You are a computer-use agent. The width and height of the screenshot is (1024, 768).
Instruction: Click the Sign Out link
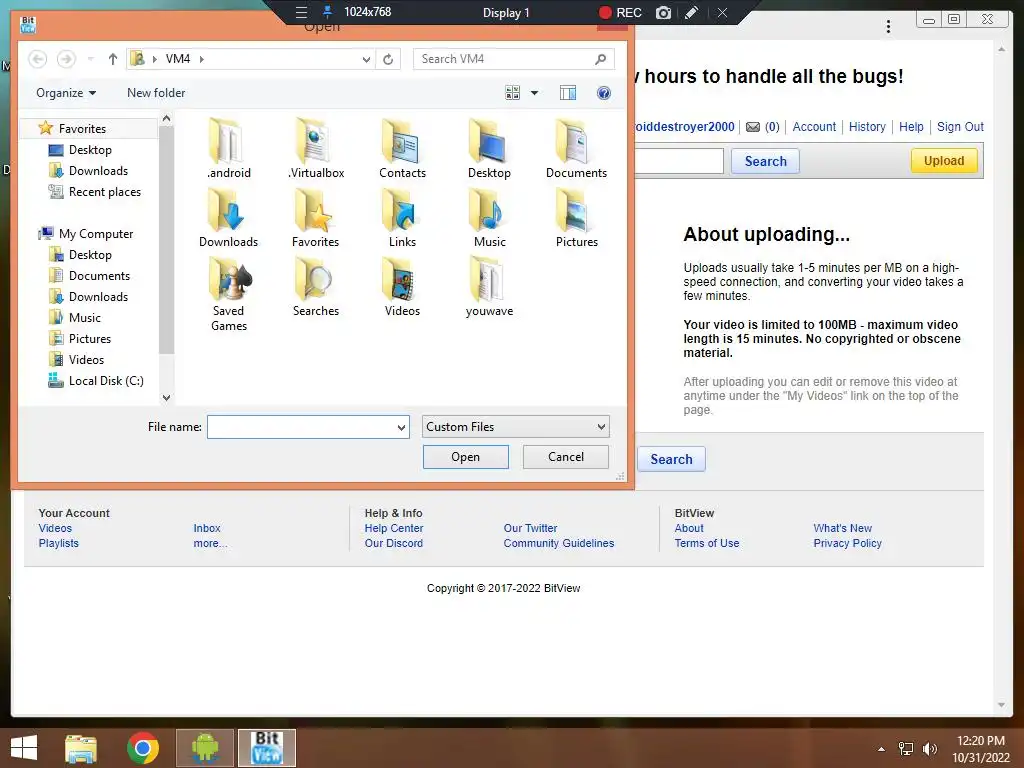click(x=960, y=127)
